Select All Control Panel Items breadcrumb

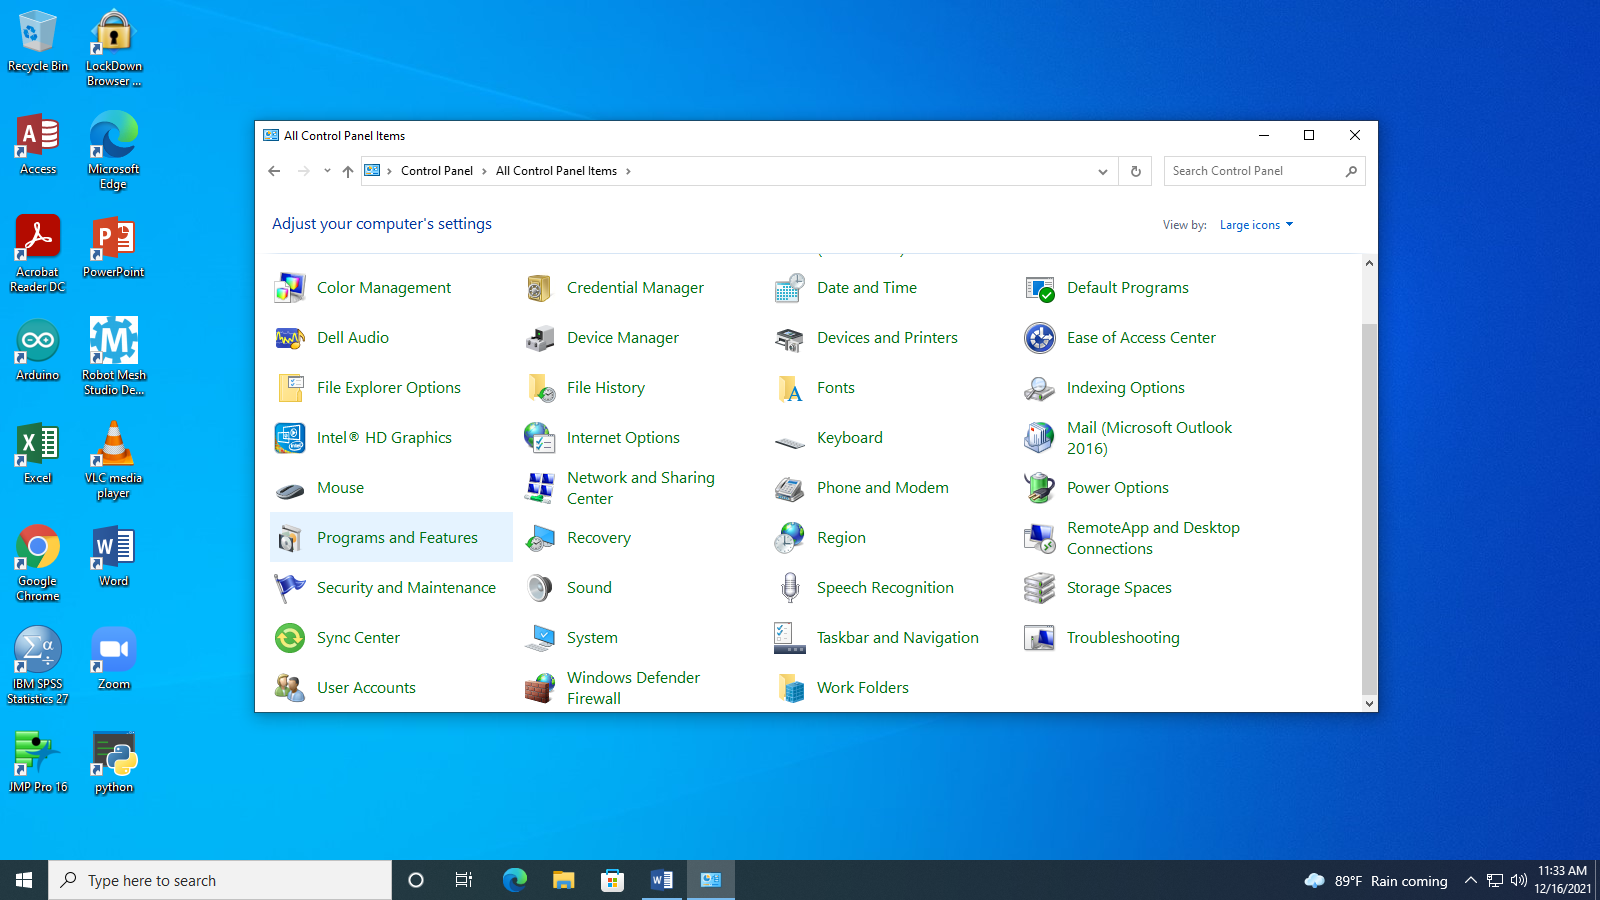556,171
